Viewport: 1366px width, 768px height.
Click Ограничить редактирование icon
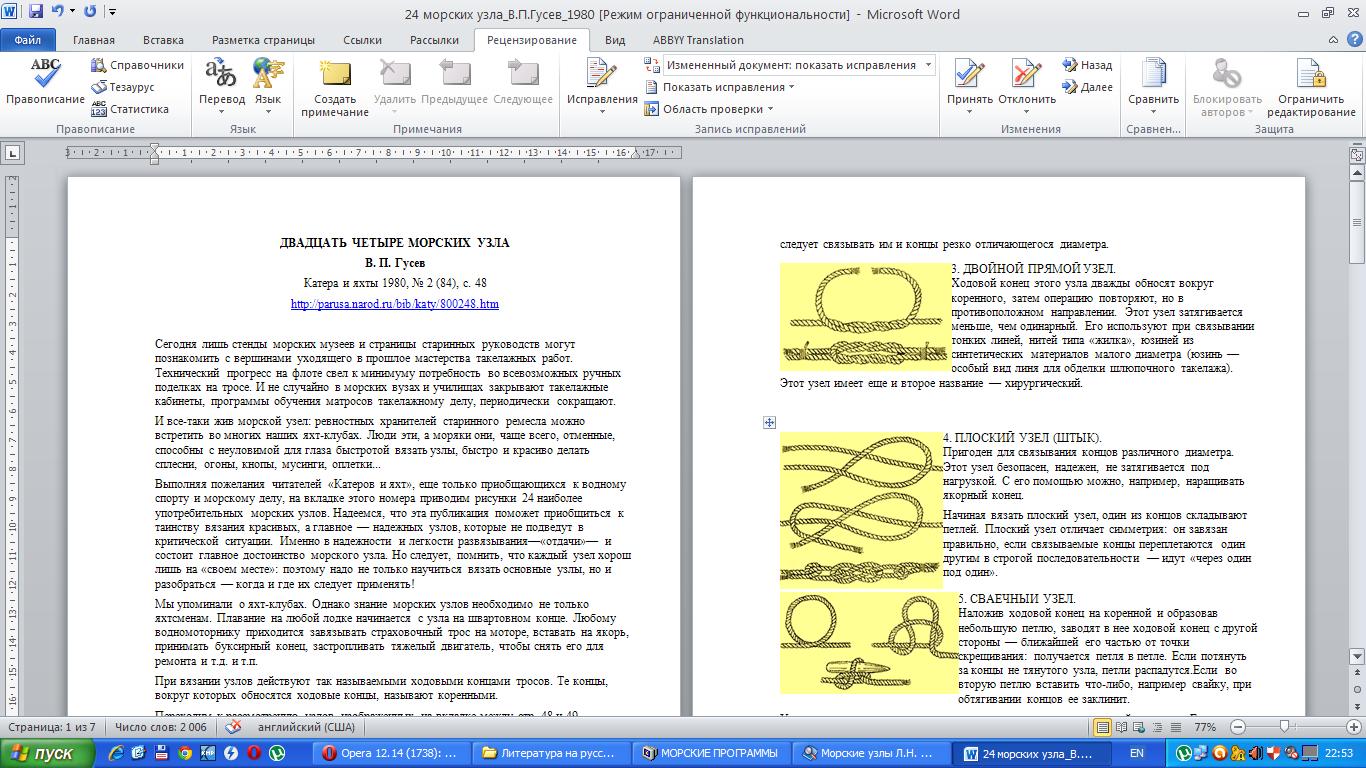coord(1310,76)
